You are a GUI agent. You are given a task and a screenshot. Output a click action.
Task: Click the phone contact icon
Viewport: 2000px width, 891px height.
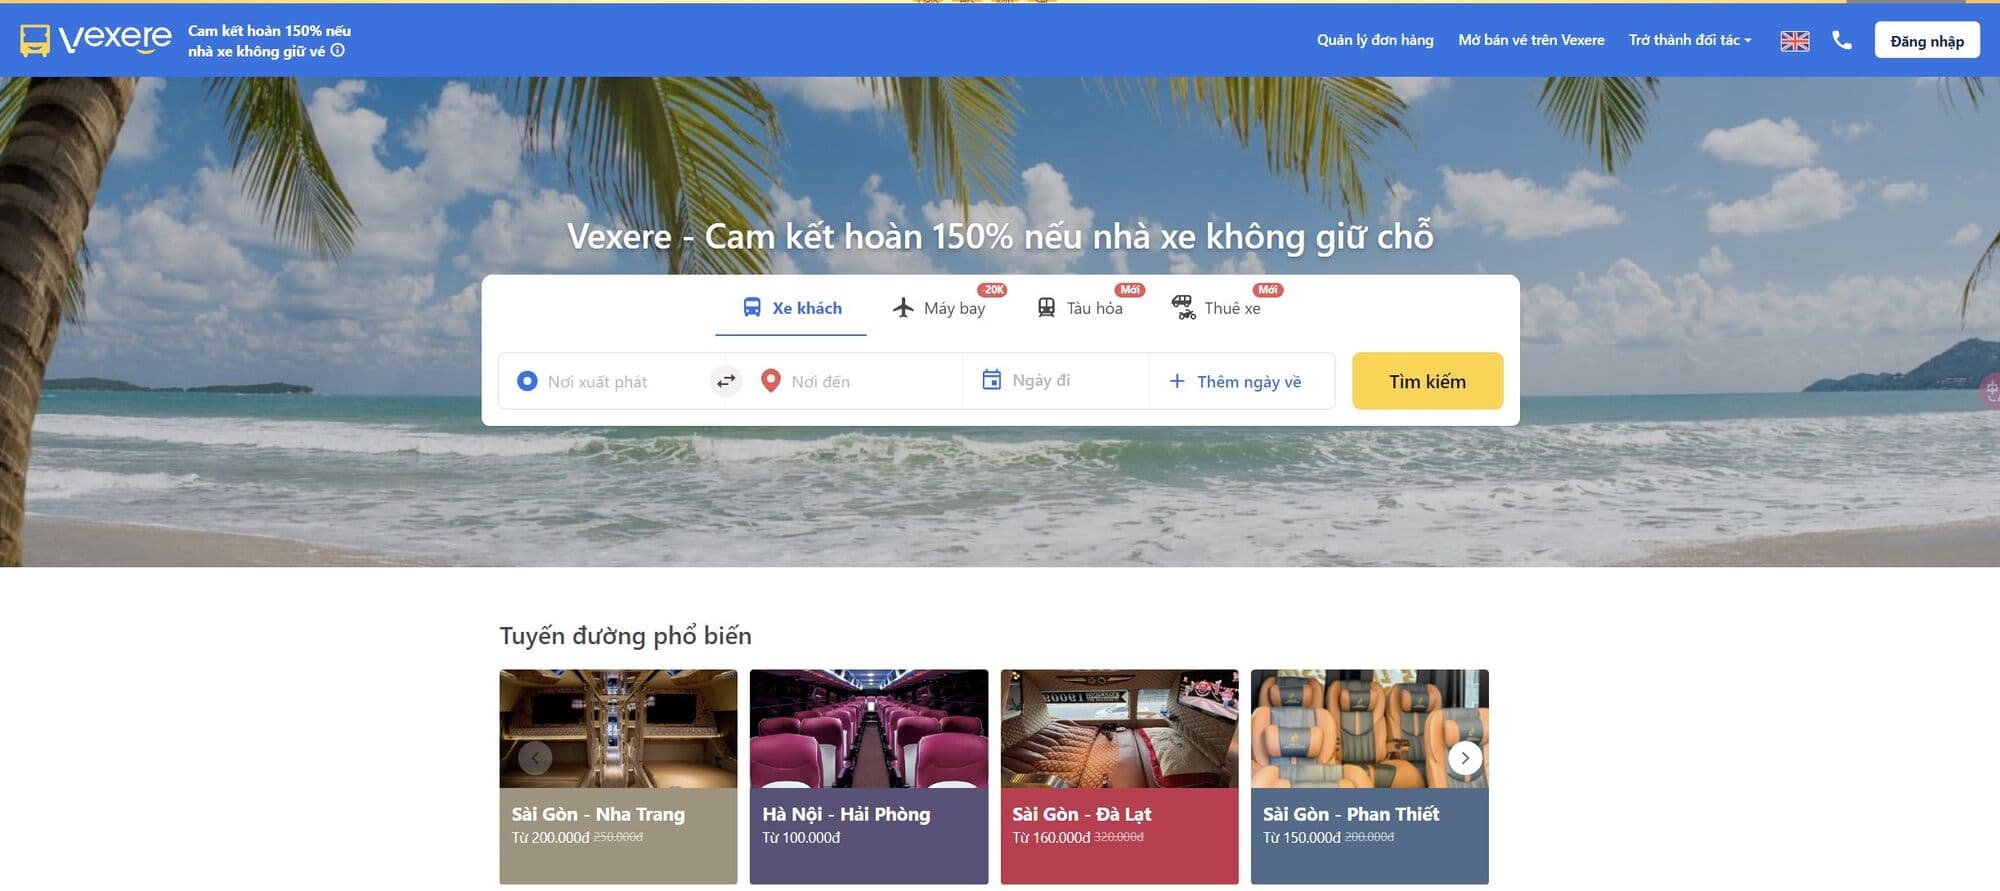pos(1842,40)
